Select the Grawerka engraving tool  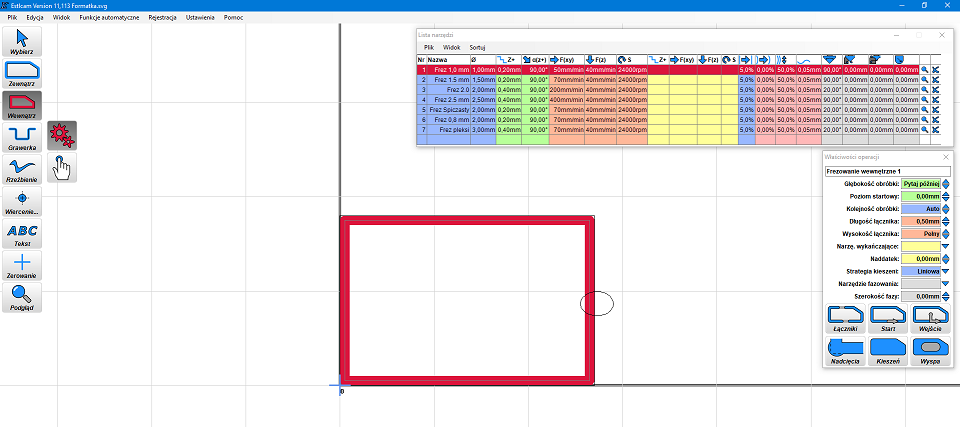22,137
